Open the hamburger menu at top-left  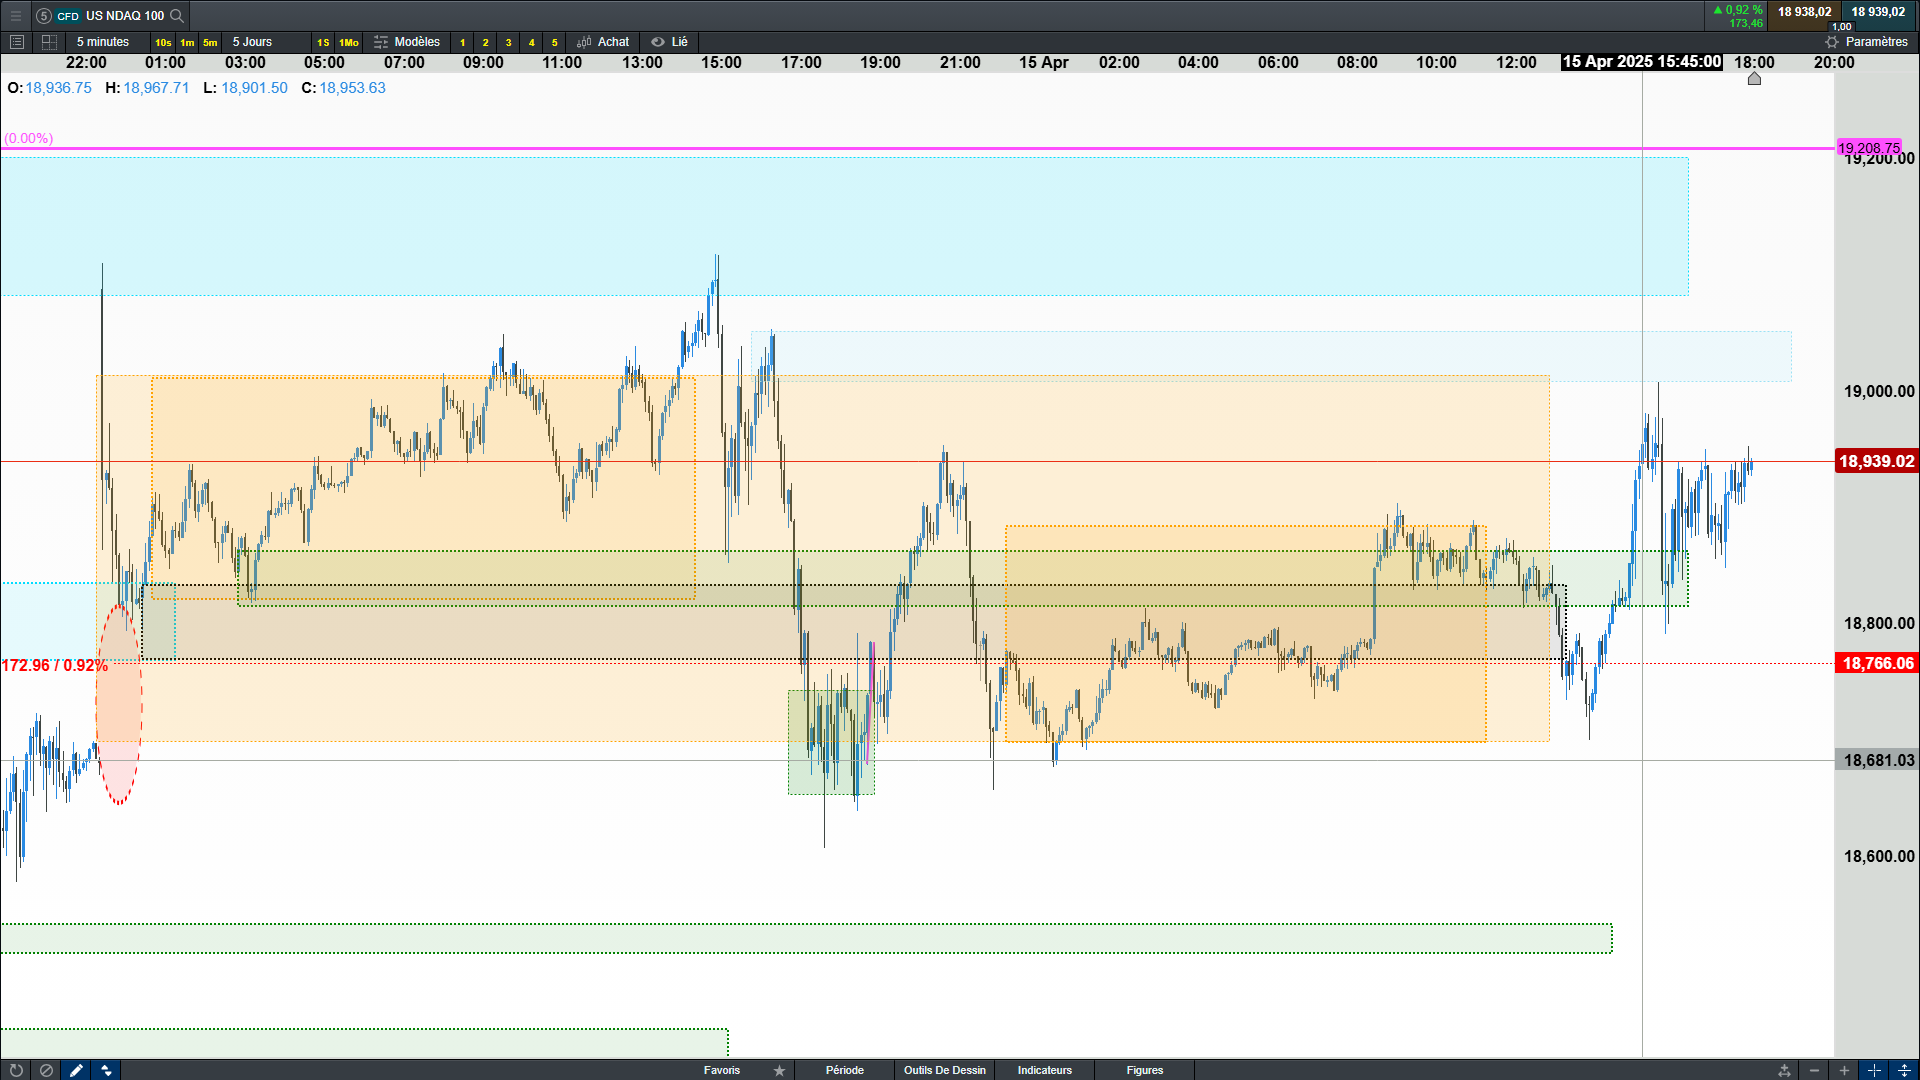coord(15,15)
